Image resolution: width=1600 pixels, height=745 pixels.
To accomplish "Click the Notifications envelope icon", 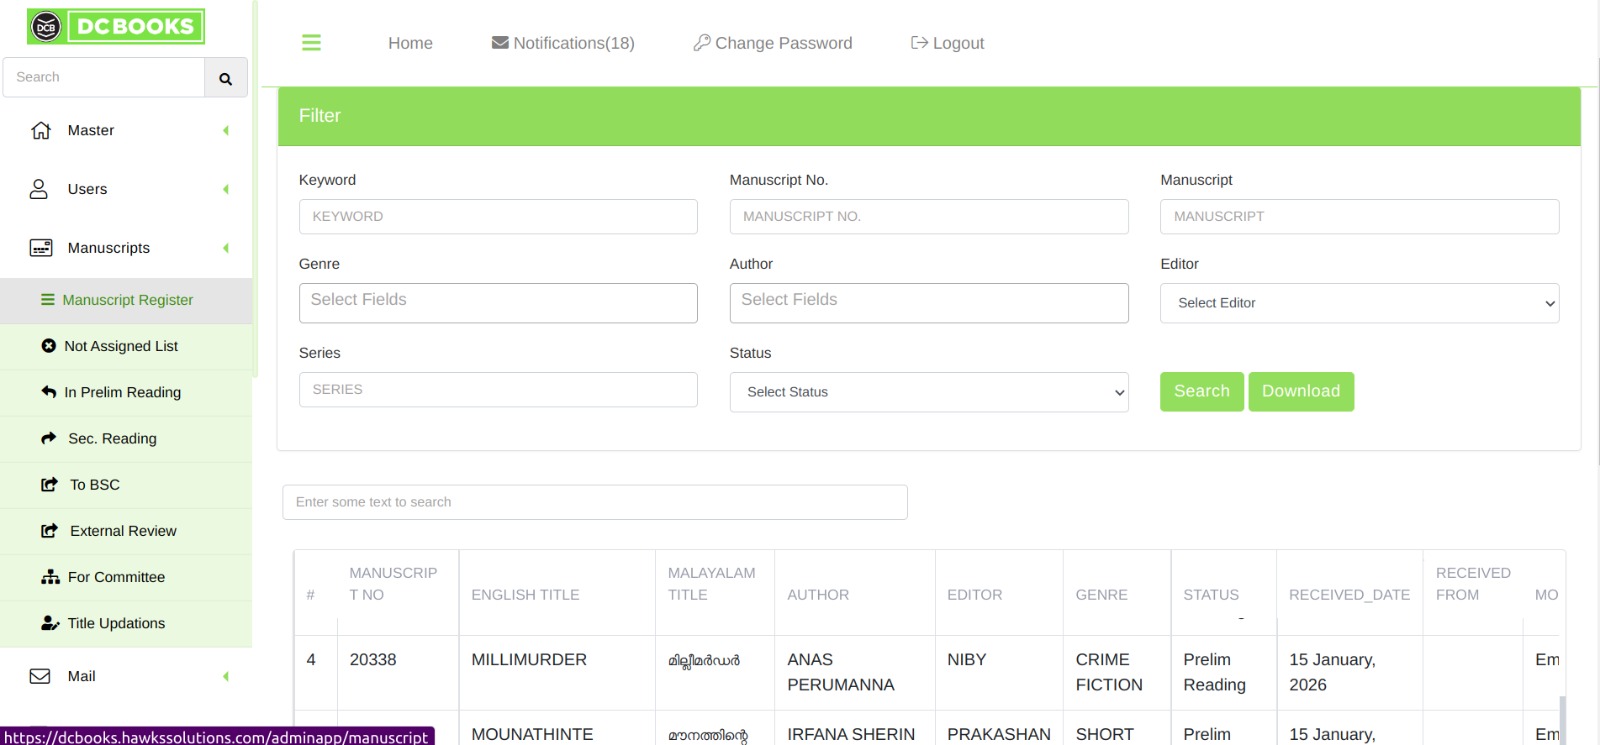I will [500, 43].
